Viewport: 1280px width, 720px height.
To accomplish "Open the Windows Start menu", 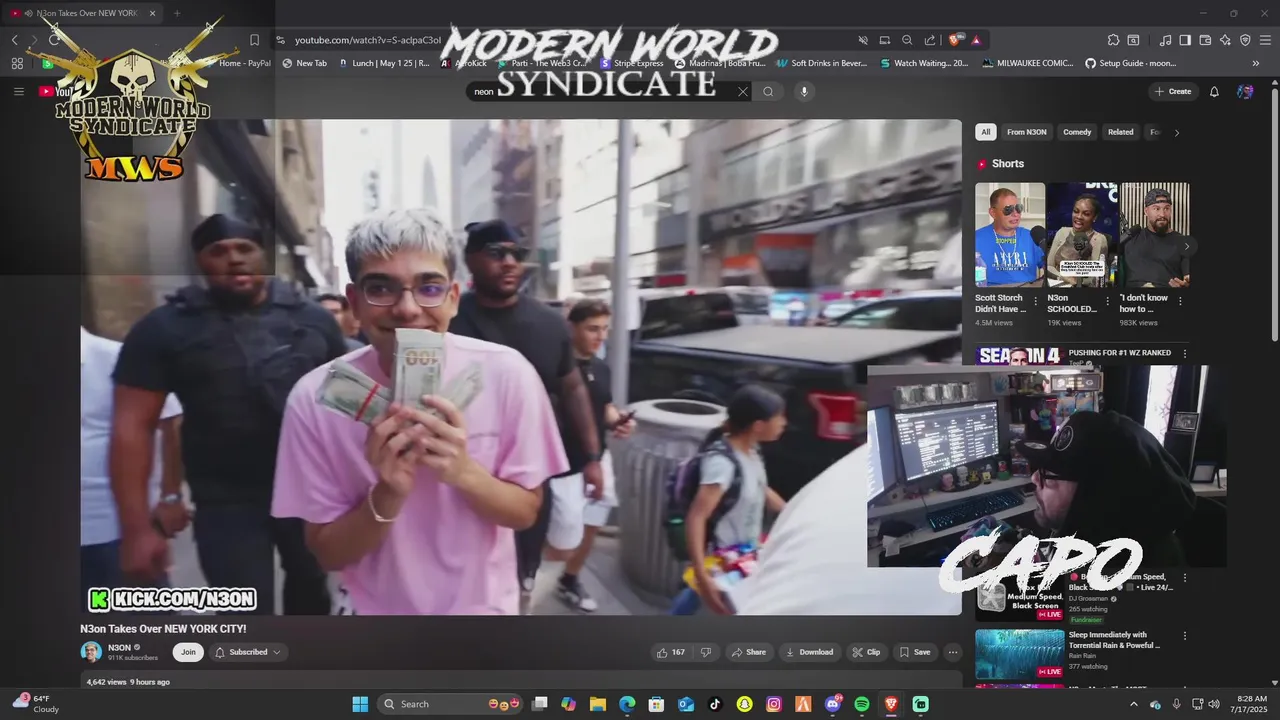I will click(360, 704).
